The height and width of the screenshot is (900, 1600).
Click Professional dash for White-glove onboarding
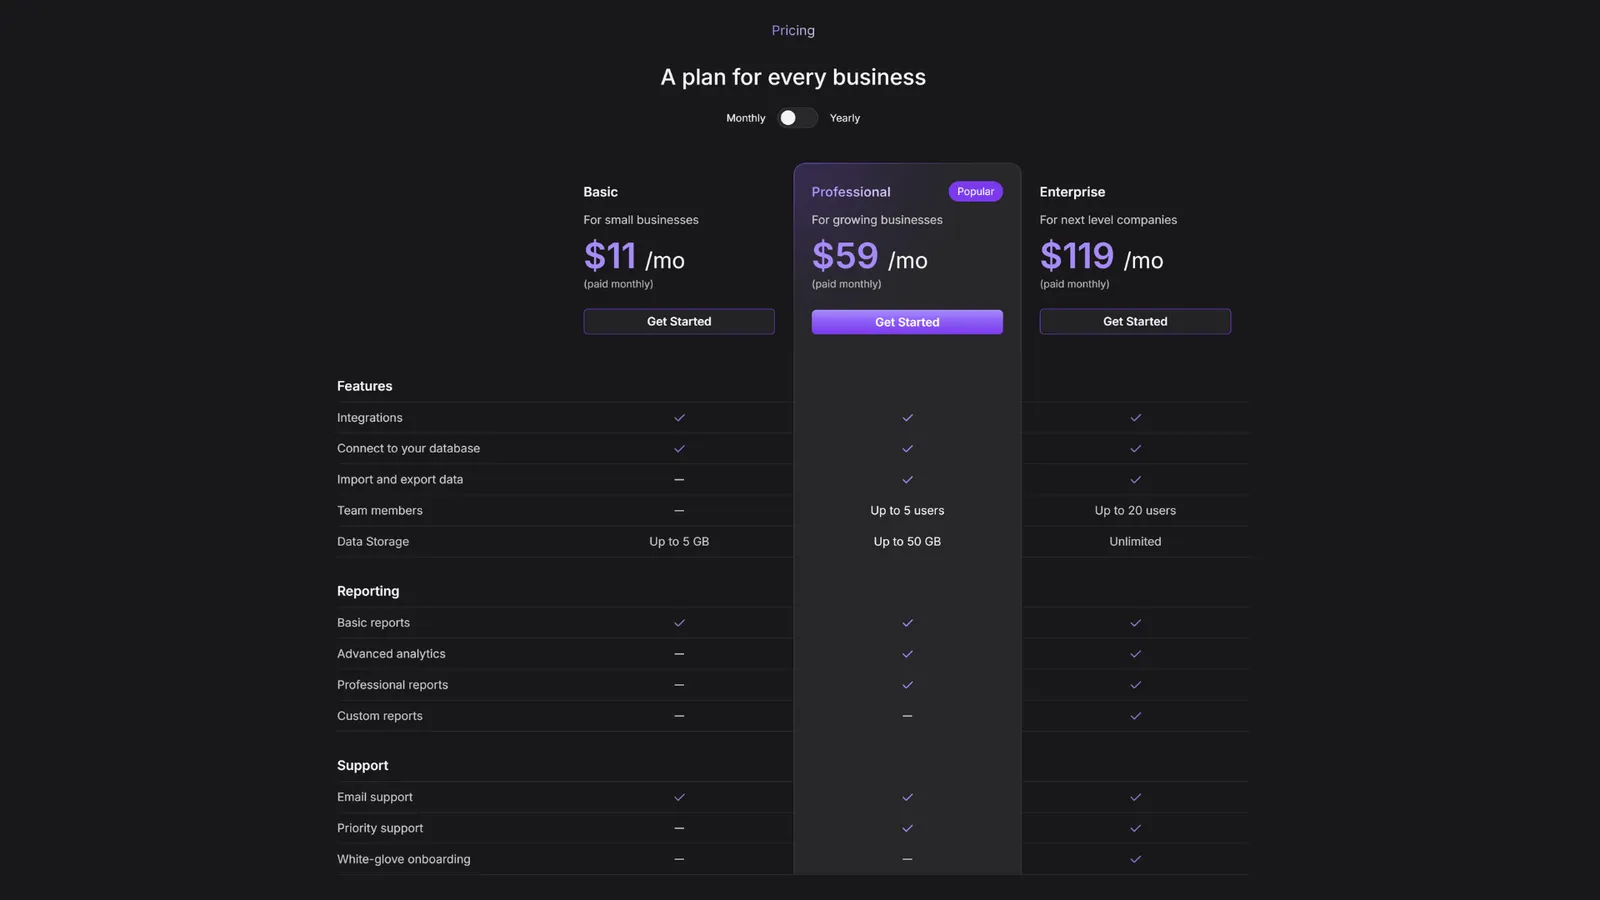[907, 859]
